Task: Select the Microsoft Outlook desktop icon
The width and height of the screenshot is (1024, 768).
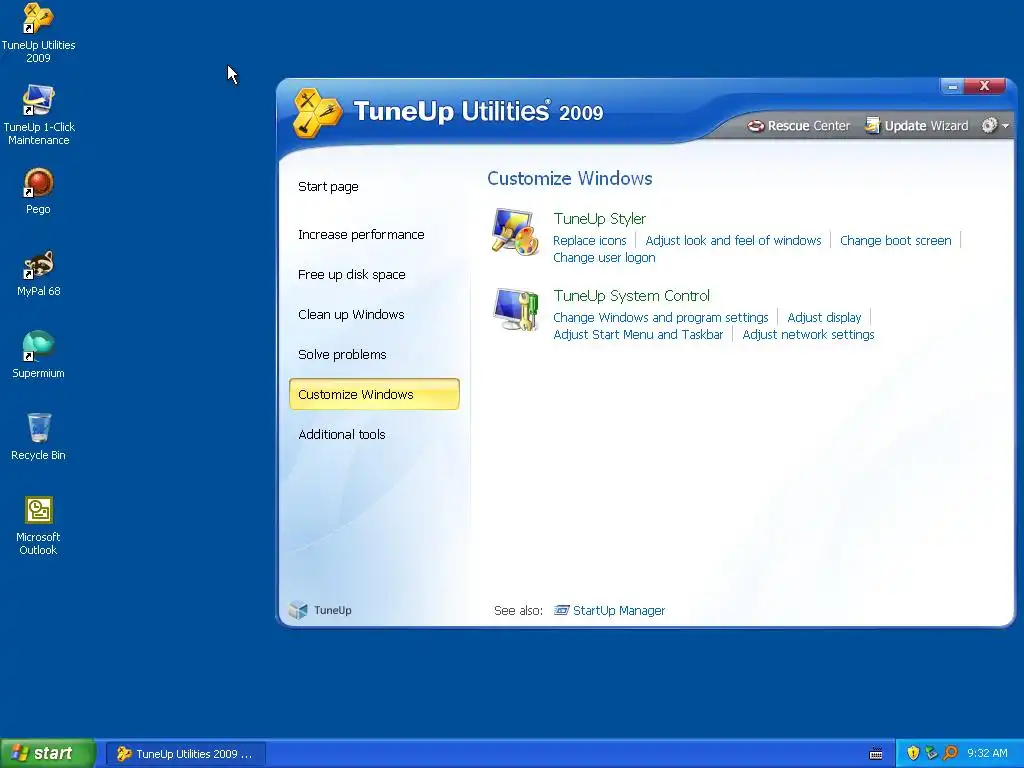Action: 38,526
